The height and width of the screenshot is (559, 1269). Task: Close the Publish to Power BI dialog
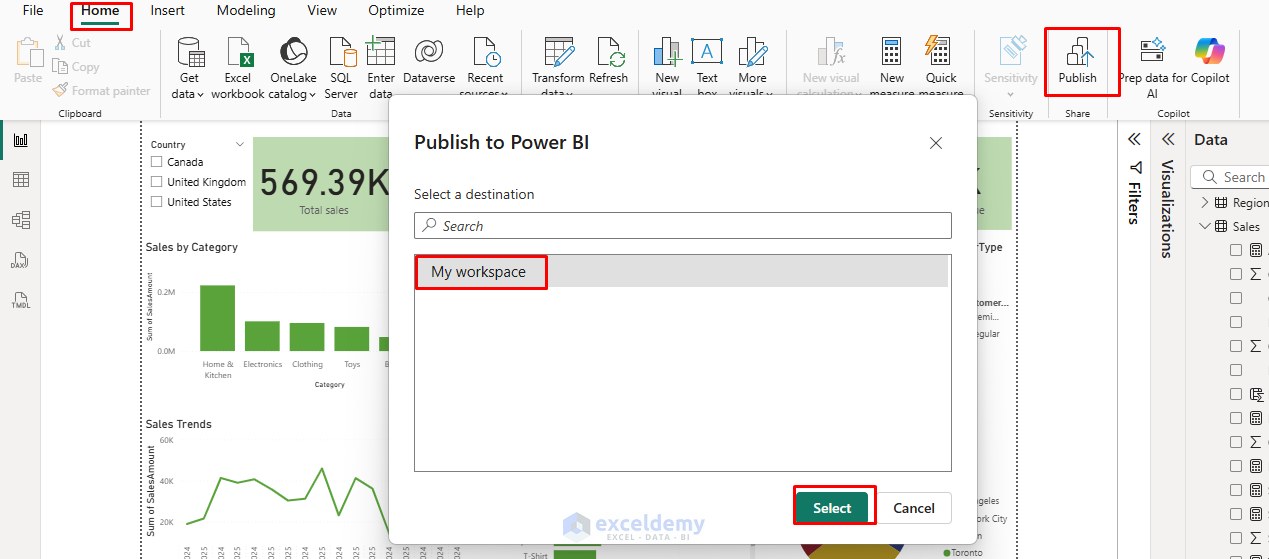coord(936,143)
